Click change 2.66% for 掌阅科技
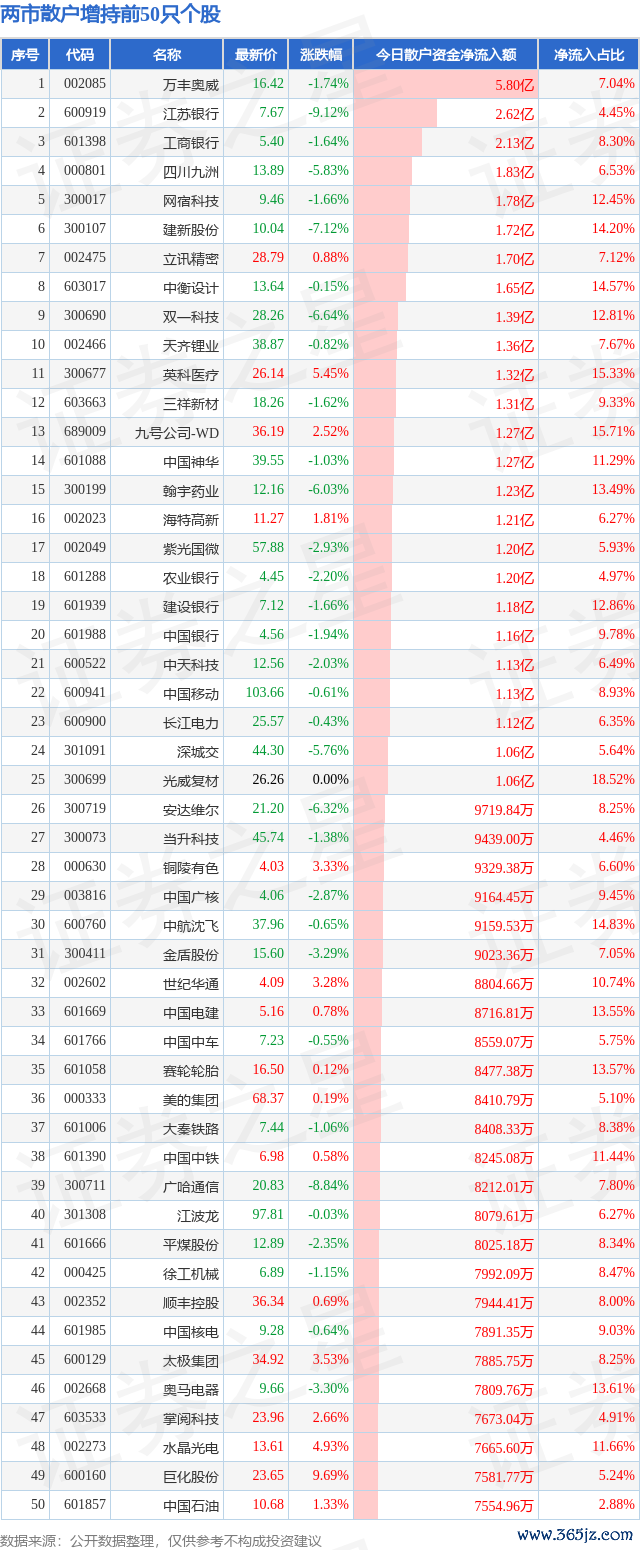Screen dimensions: 640x1550 [x=331, y=1418]
